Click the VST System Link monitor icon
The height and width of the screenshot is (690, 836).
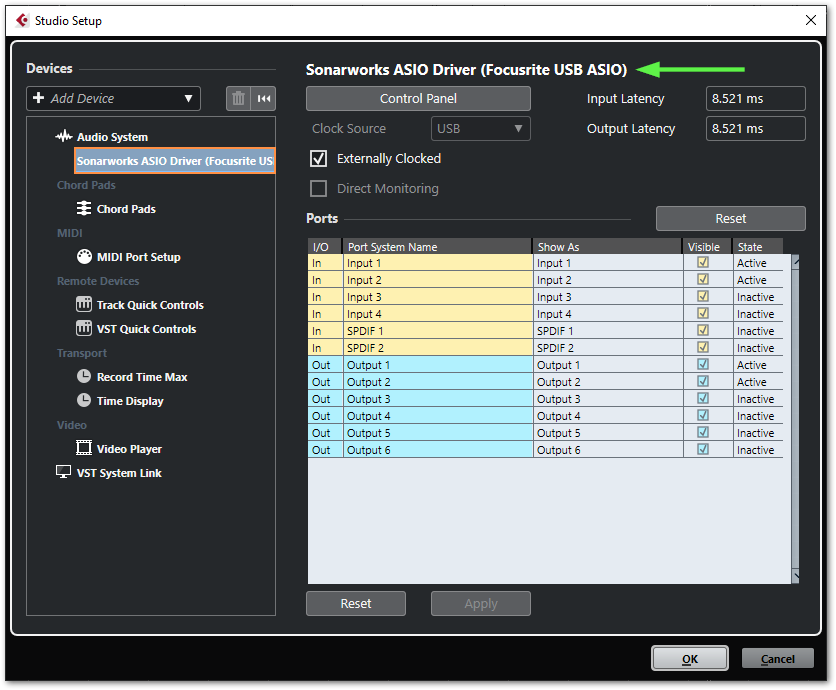pyautogui.click(x=63, y=472)
